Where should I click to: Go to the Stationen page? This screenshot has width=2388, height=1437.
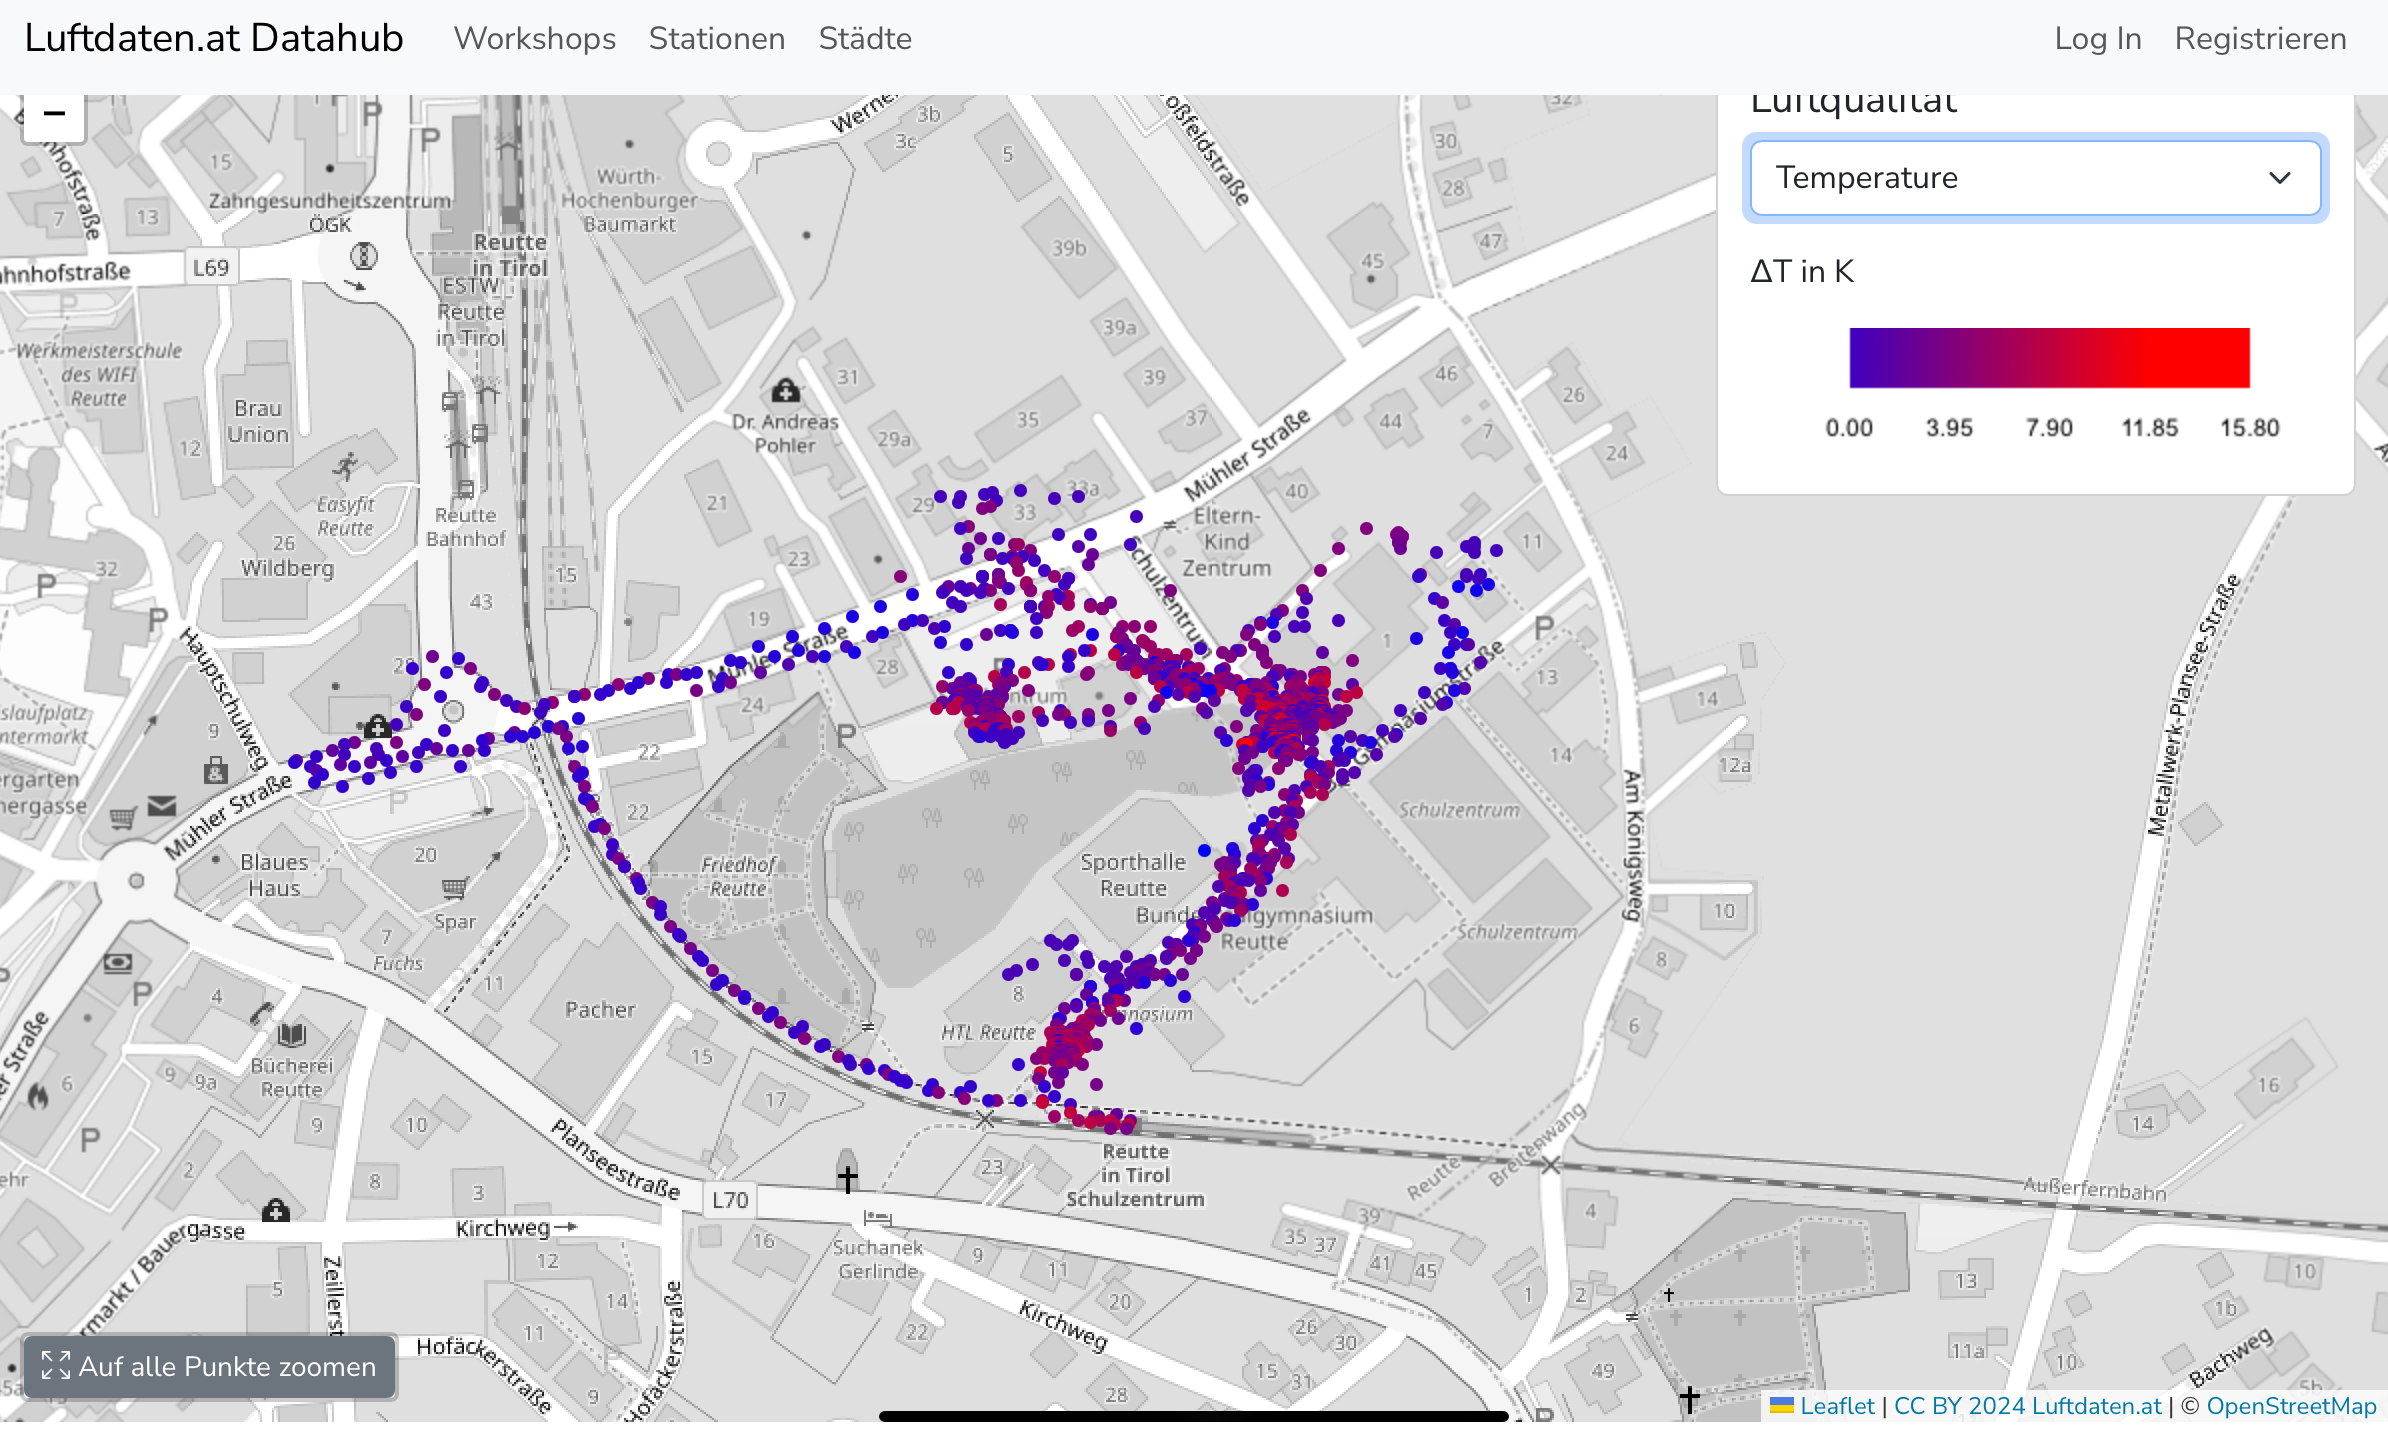click(716, 39)
